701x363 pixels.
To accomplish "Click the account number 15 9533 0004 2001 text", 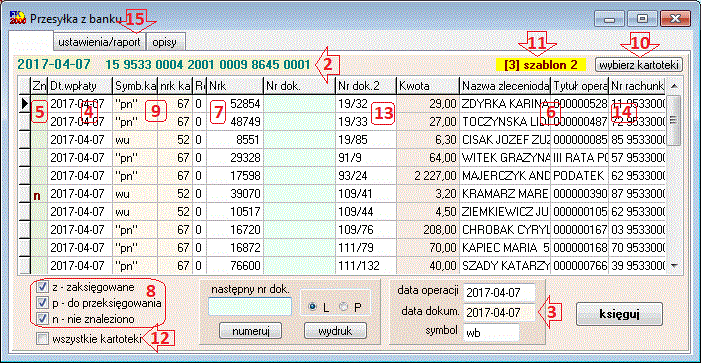I will pos(207,64).
